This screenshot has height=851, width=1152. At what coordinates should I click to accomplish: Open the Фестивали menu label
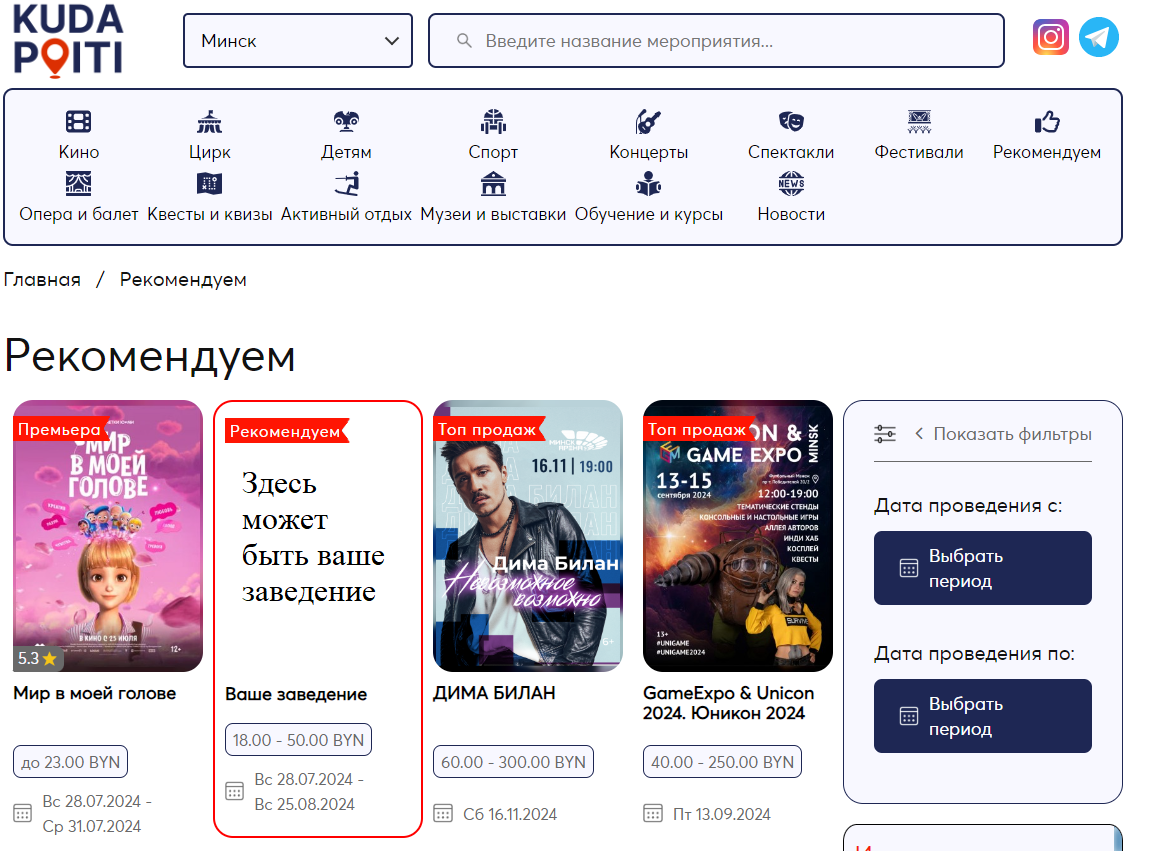[x=919, y=152]
